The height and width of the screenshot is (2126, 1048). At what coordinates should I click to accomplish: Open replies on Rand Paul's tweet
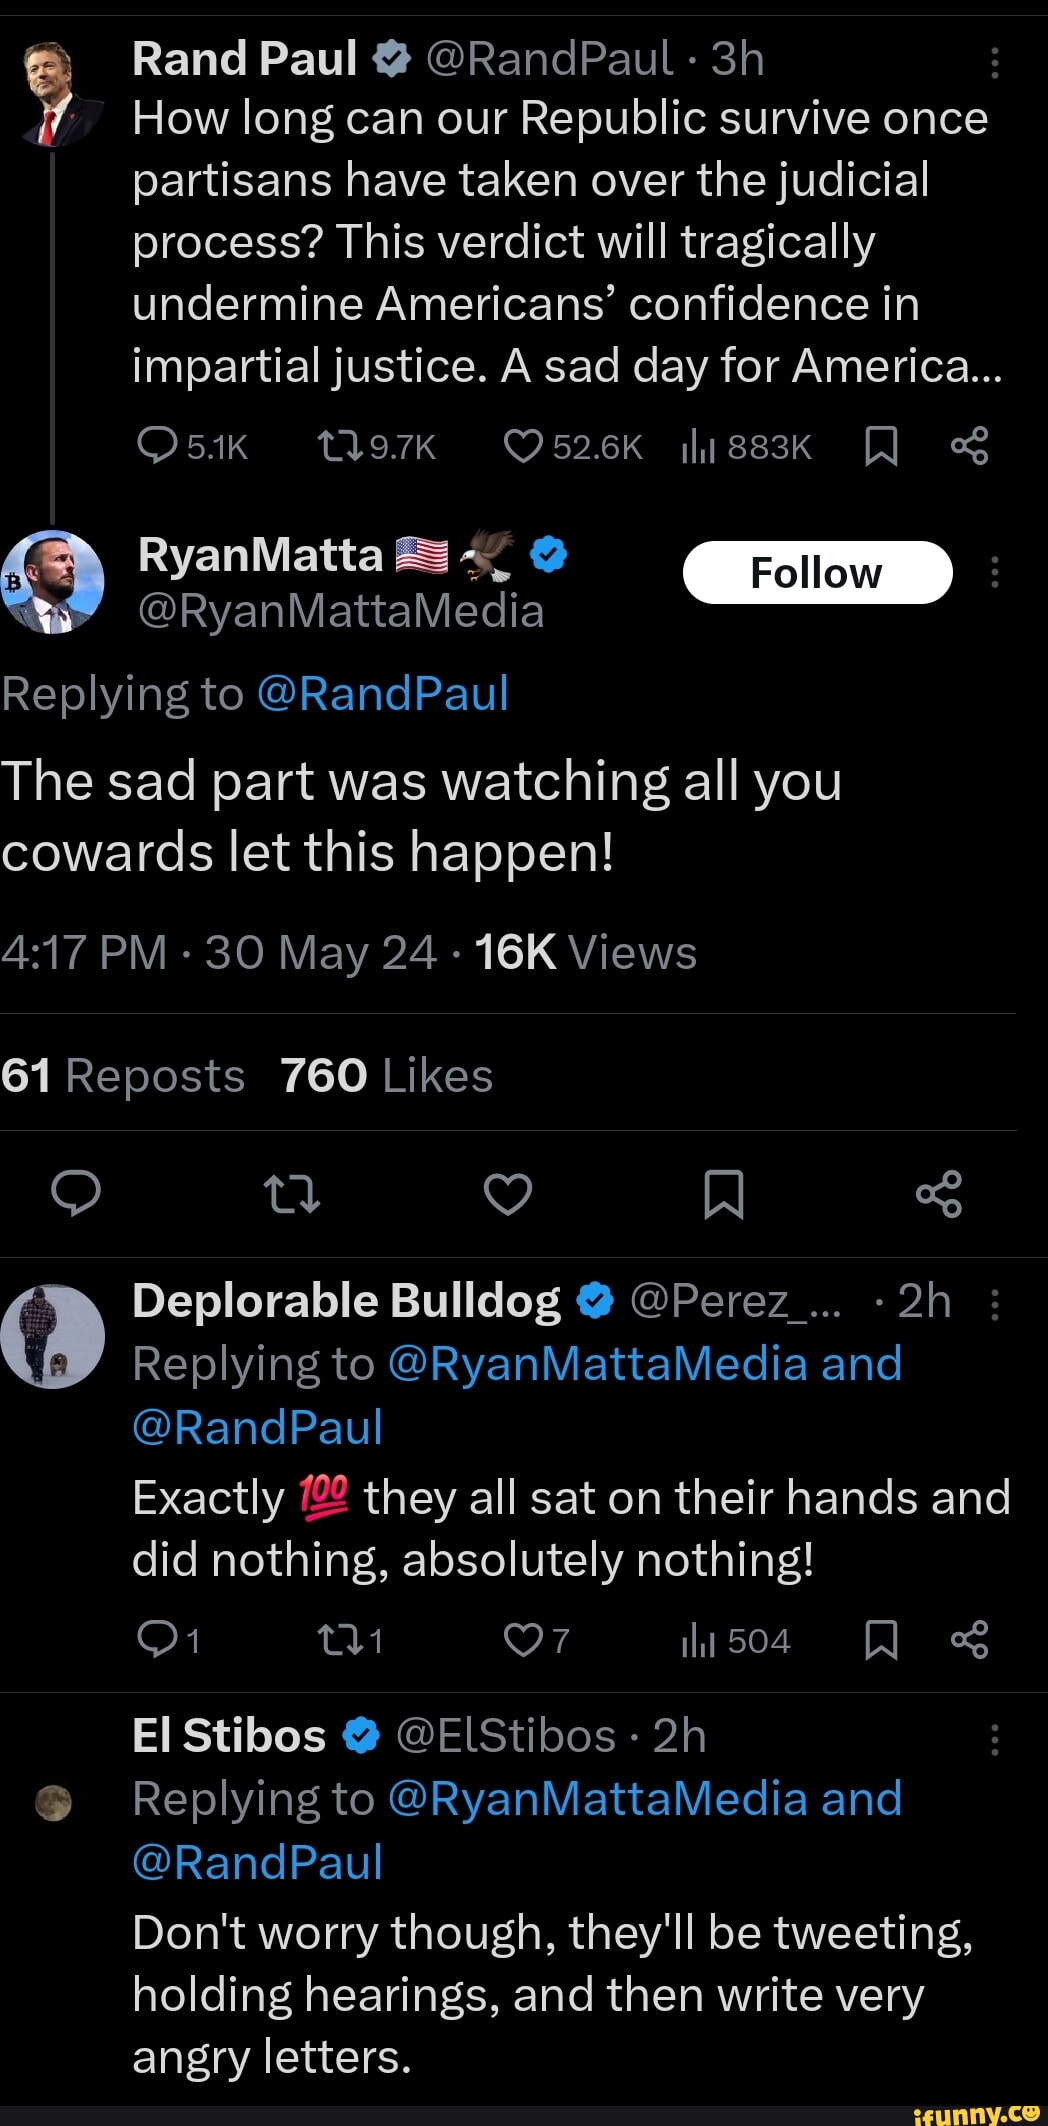click(157, 447)
